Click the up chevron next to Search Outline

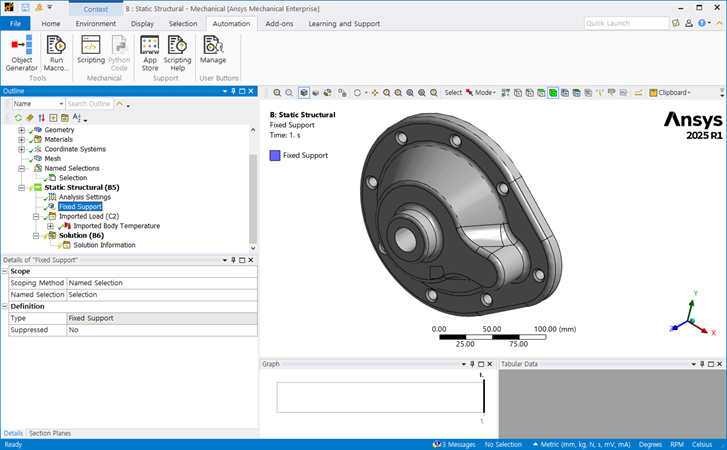click(120, 104)
